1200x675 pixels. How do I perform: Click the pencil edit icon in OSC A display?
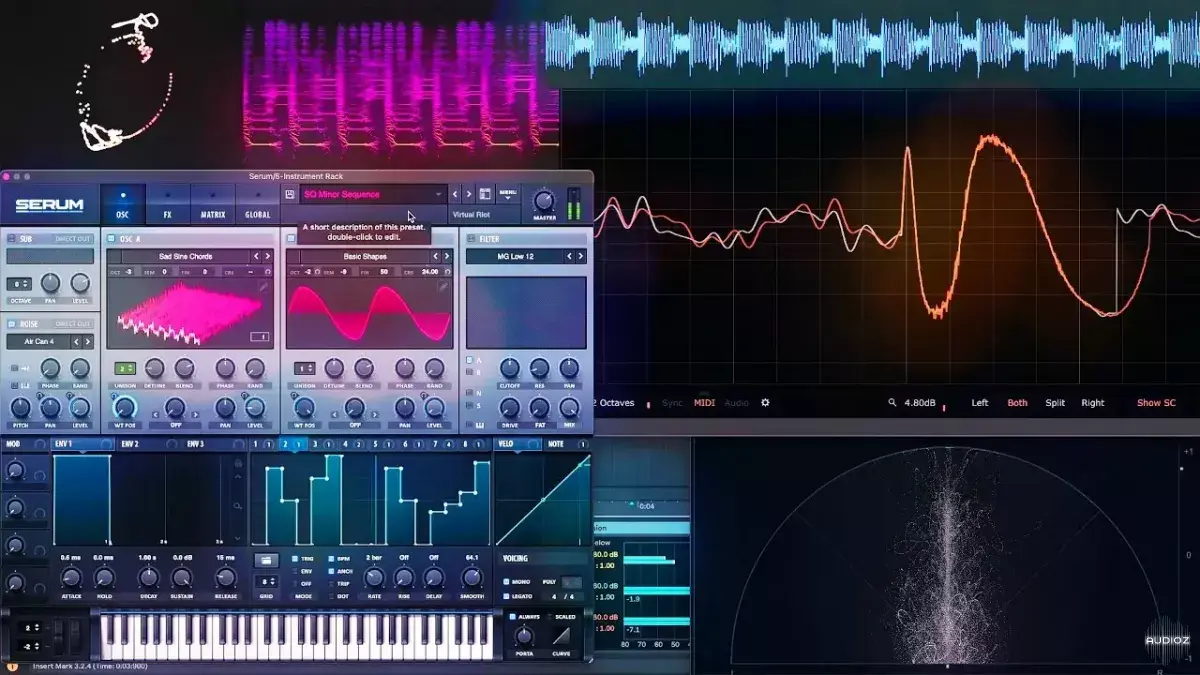point(262,285)
